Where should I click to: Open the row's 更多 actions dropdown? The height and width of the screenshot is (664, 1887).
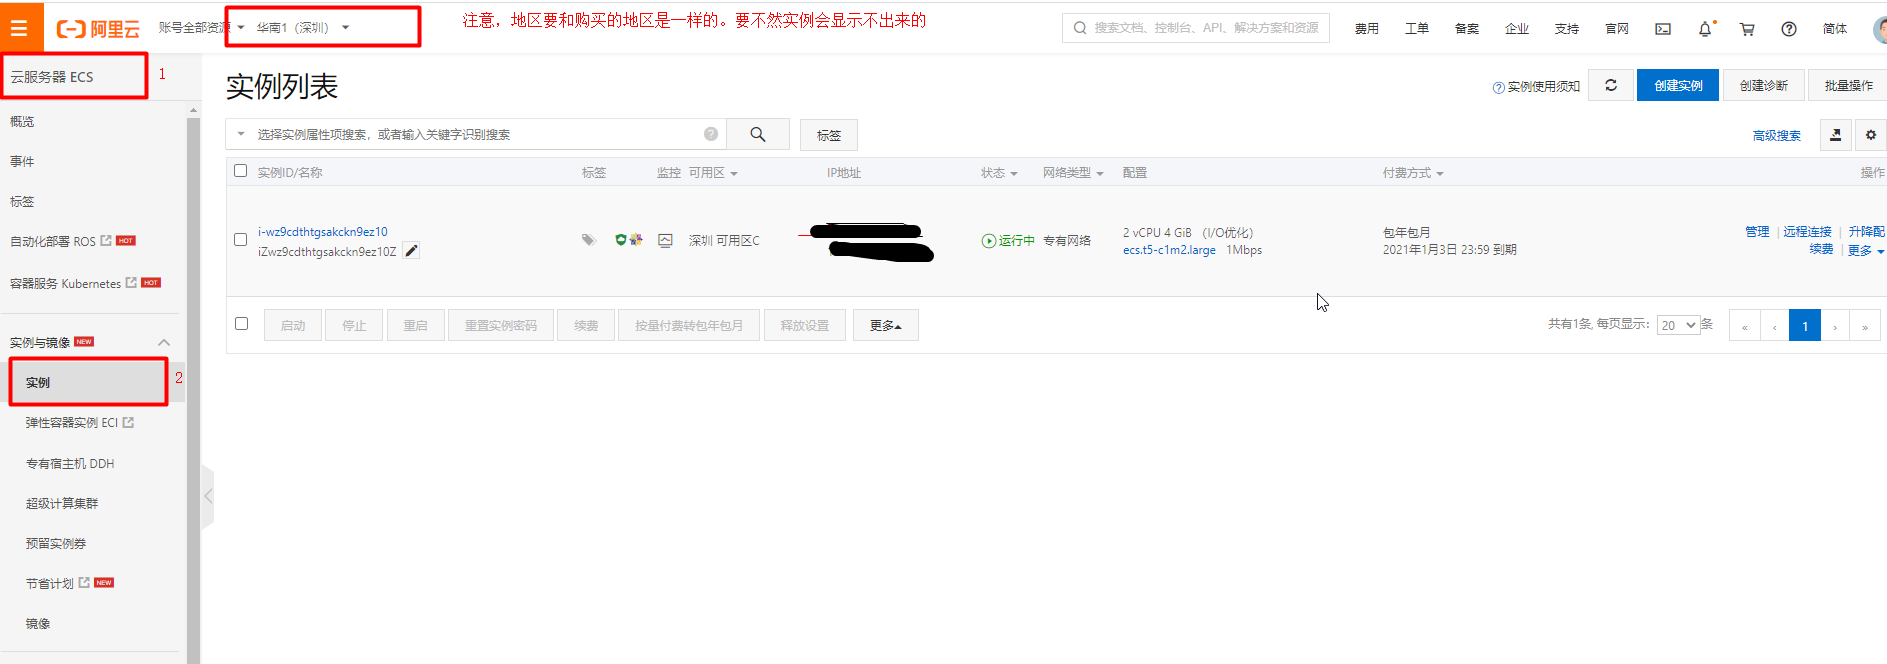click(x=1866, y=251)
